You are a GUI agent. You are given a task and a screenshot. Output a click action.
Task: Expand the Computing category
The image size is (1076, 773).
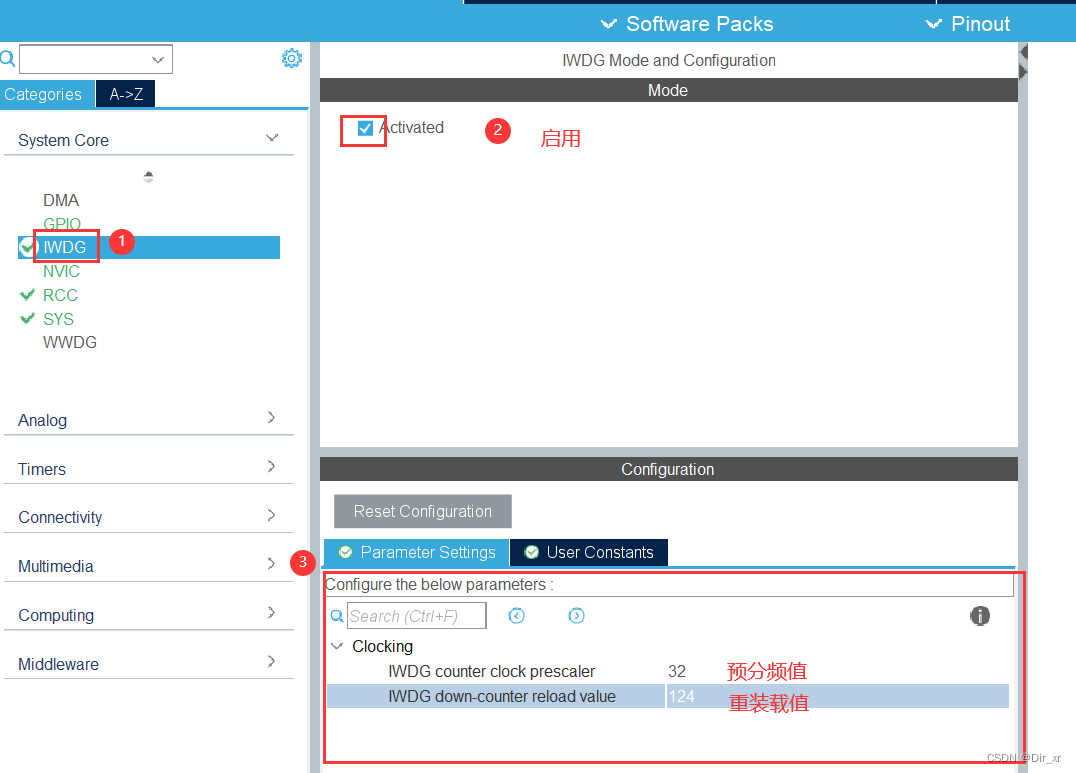(x=272, y=612)
